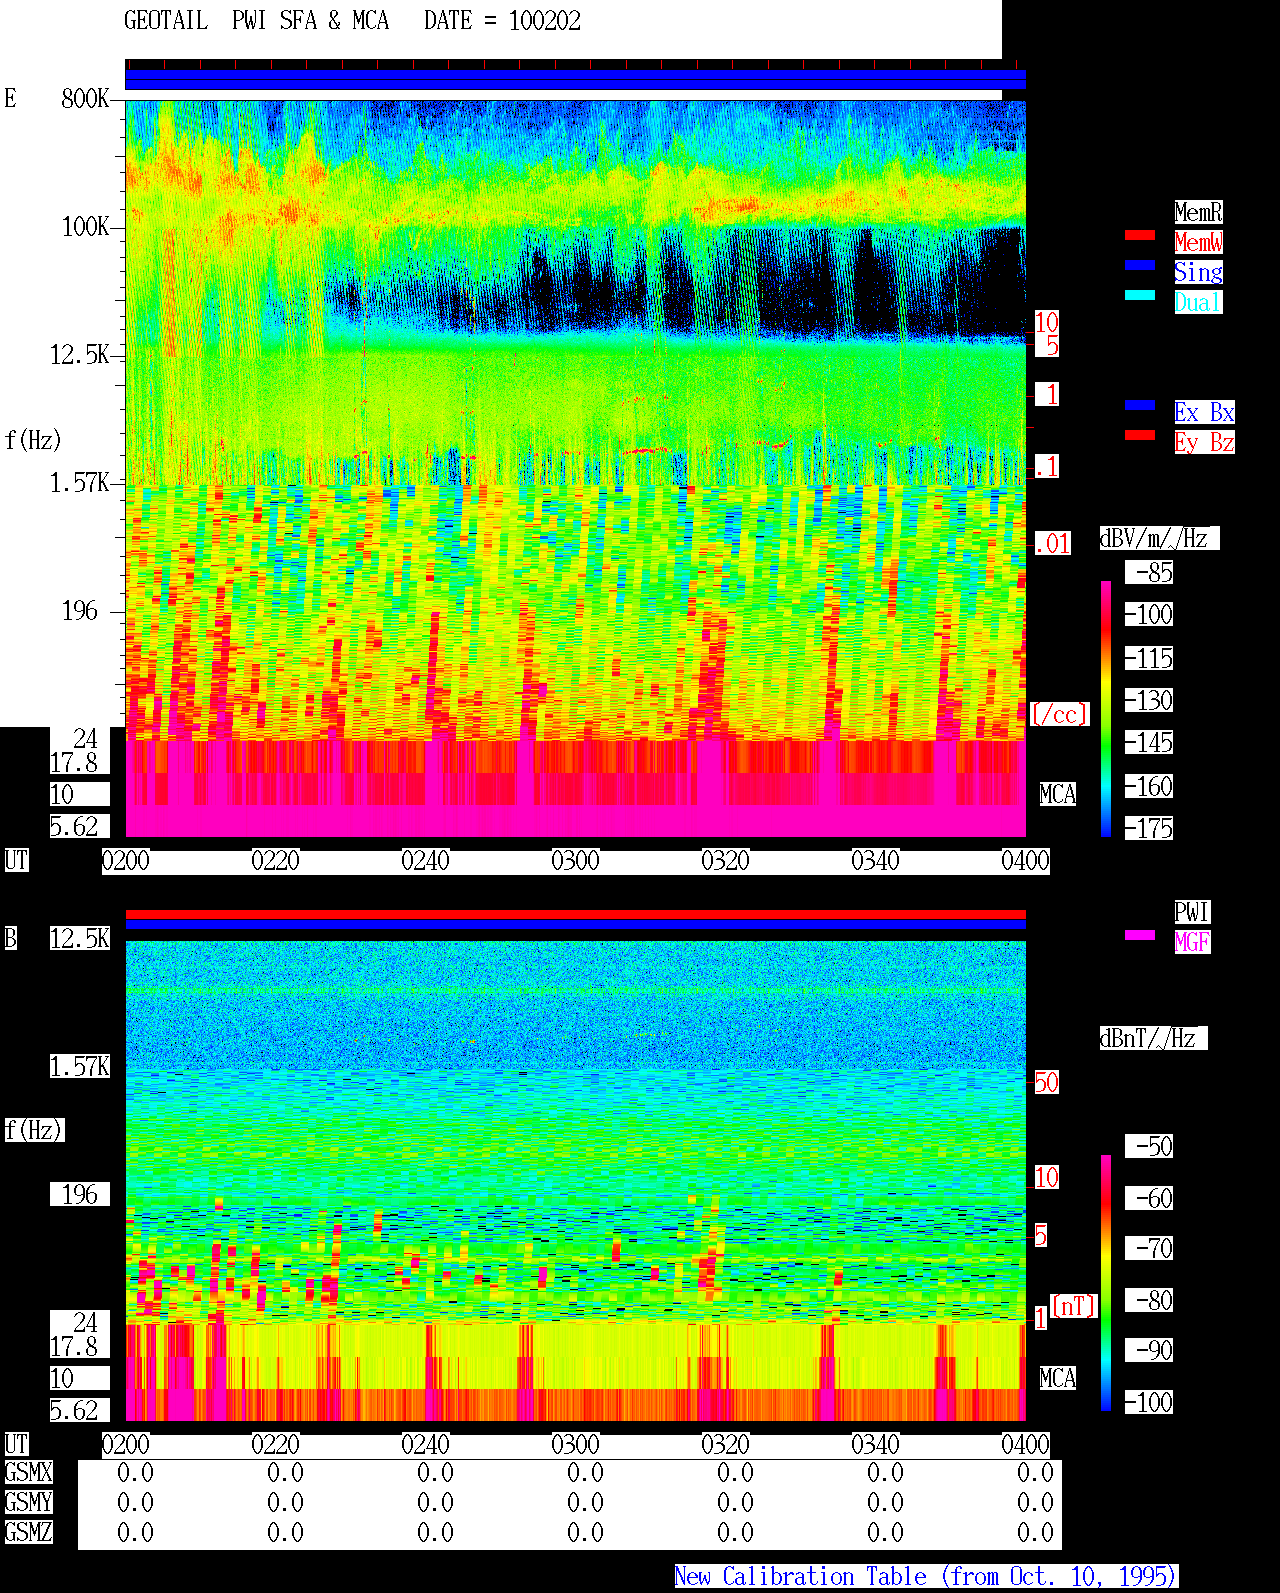Click the 1.57K label in the E panel

pyautogui.click(x=79, y=482)
